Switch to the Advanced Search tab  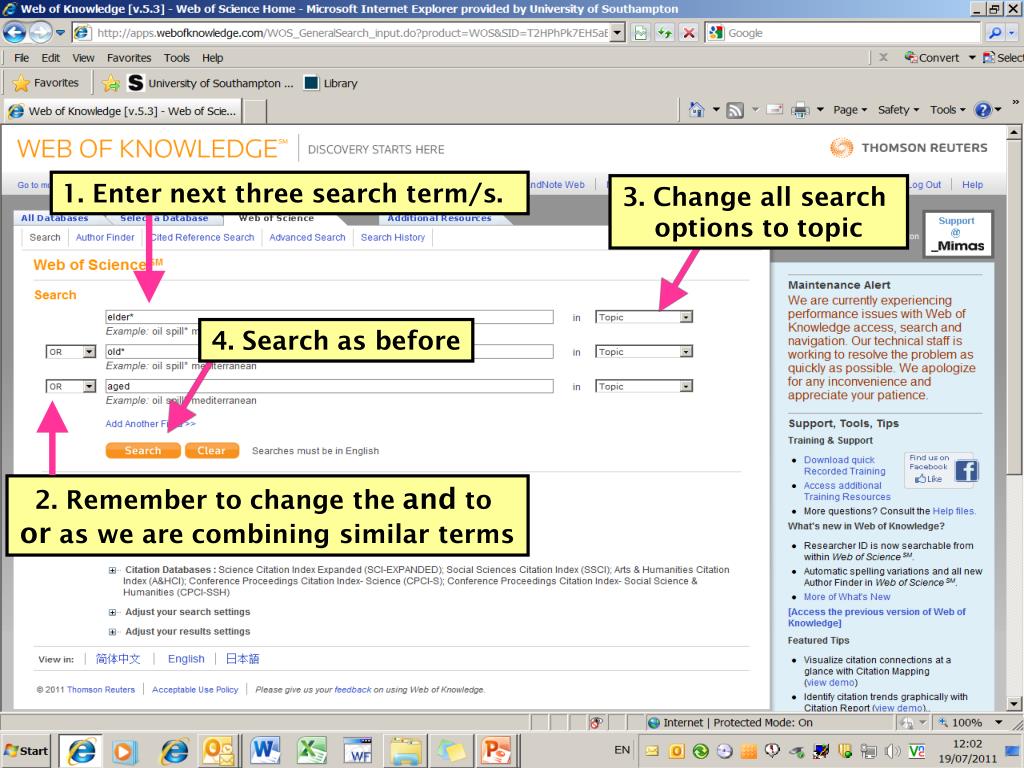307,238
